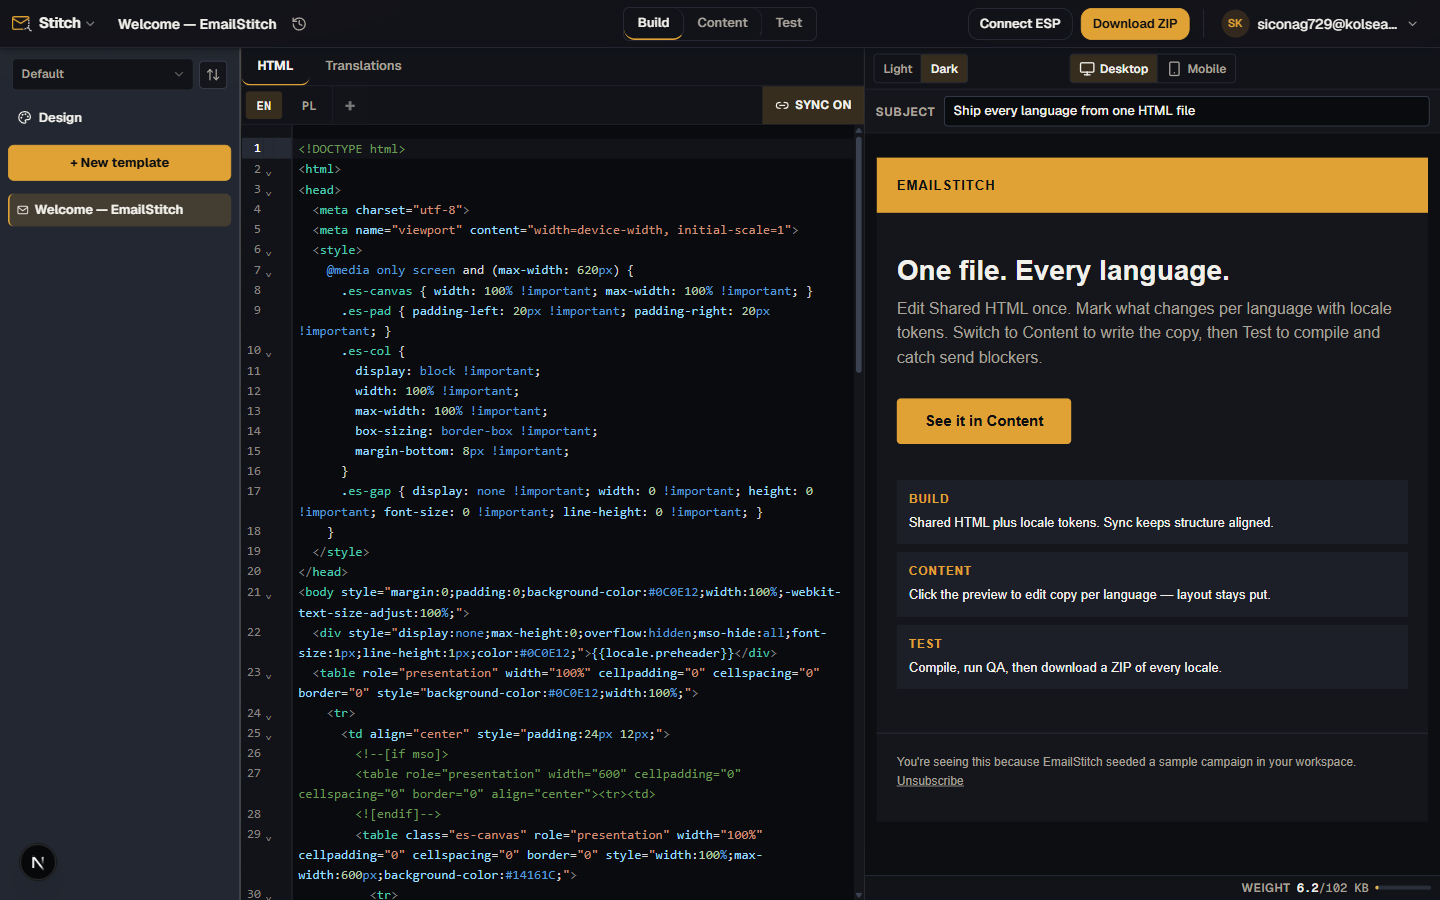
Task: Click the Welcome — EmailStitch title
Action: tap(197, 24)
